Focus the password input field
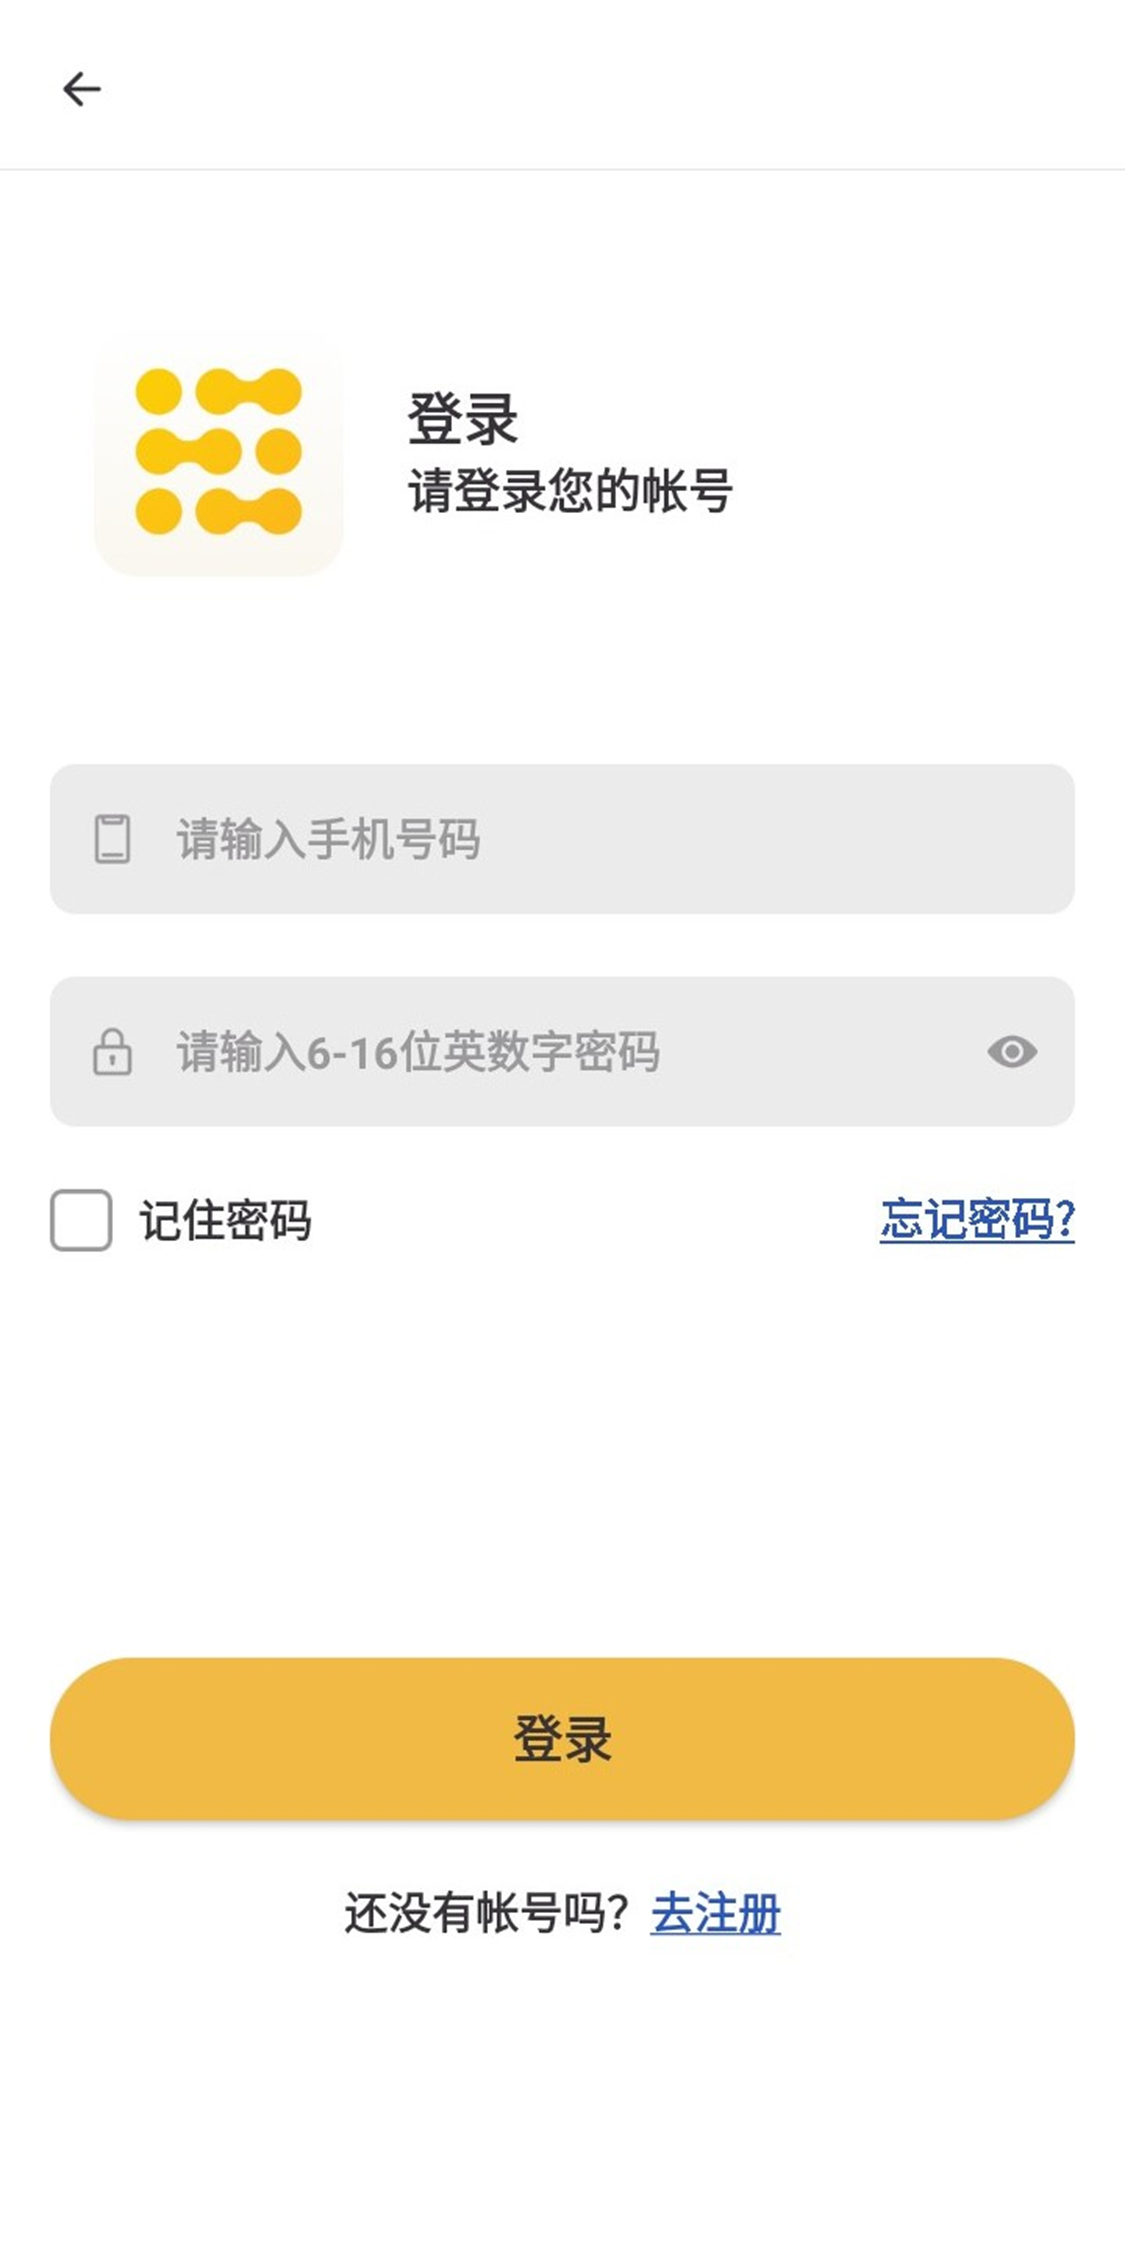Screen dimensions: 1125x2261 pos(800,1052)
